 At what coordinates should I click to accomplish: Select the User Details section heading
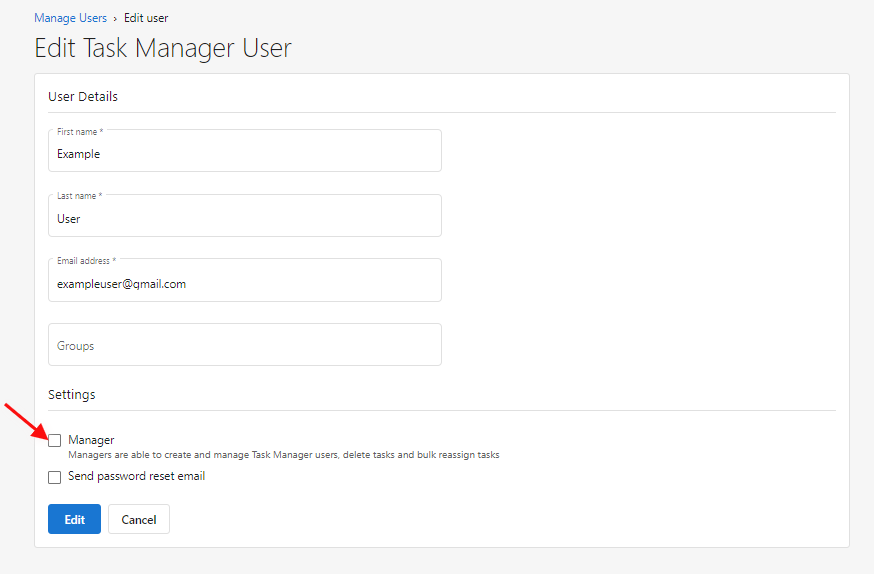[83, 96]
